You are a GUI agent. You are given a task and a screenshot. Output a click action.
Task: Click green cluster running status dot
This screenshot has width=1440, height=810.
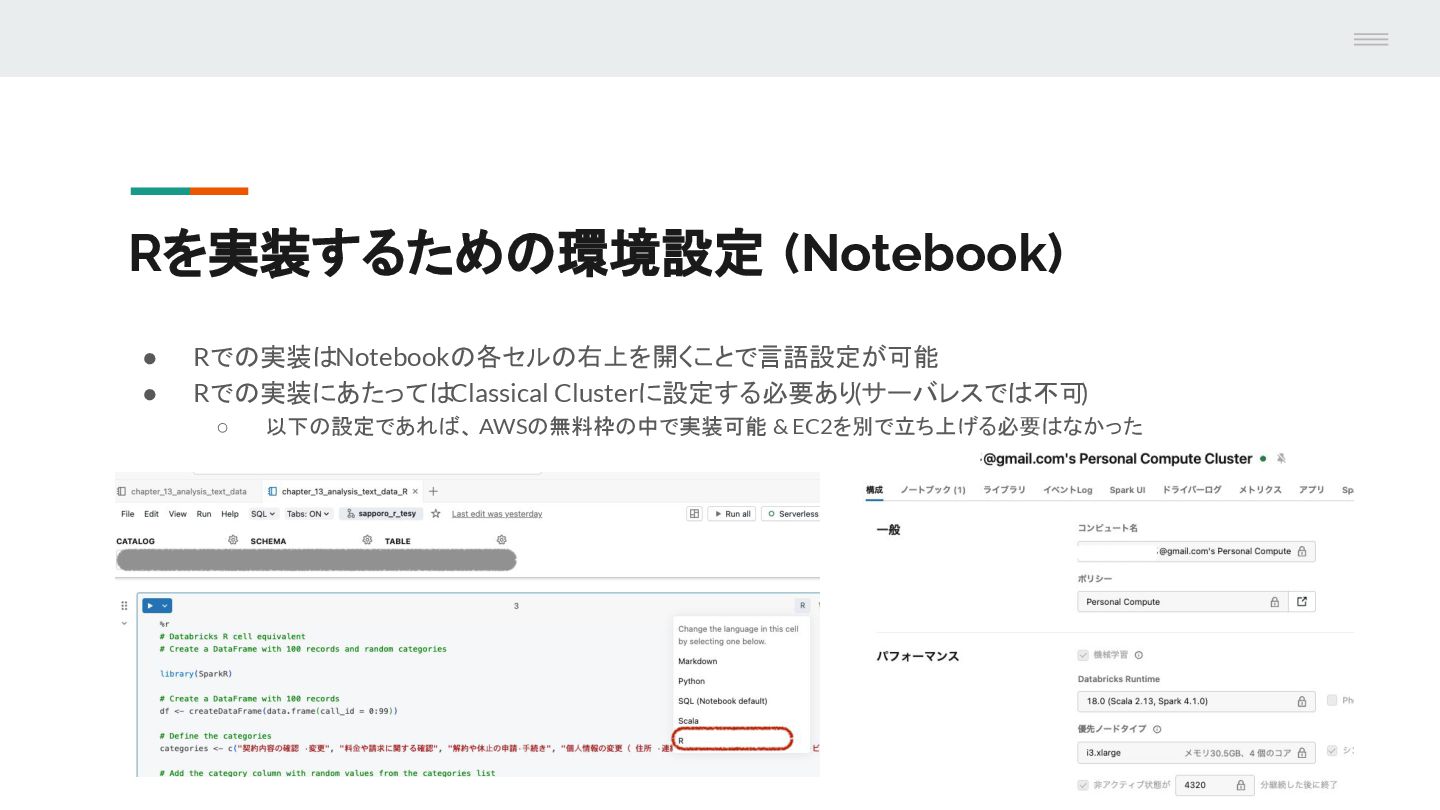coord(1263,458)
